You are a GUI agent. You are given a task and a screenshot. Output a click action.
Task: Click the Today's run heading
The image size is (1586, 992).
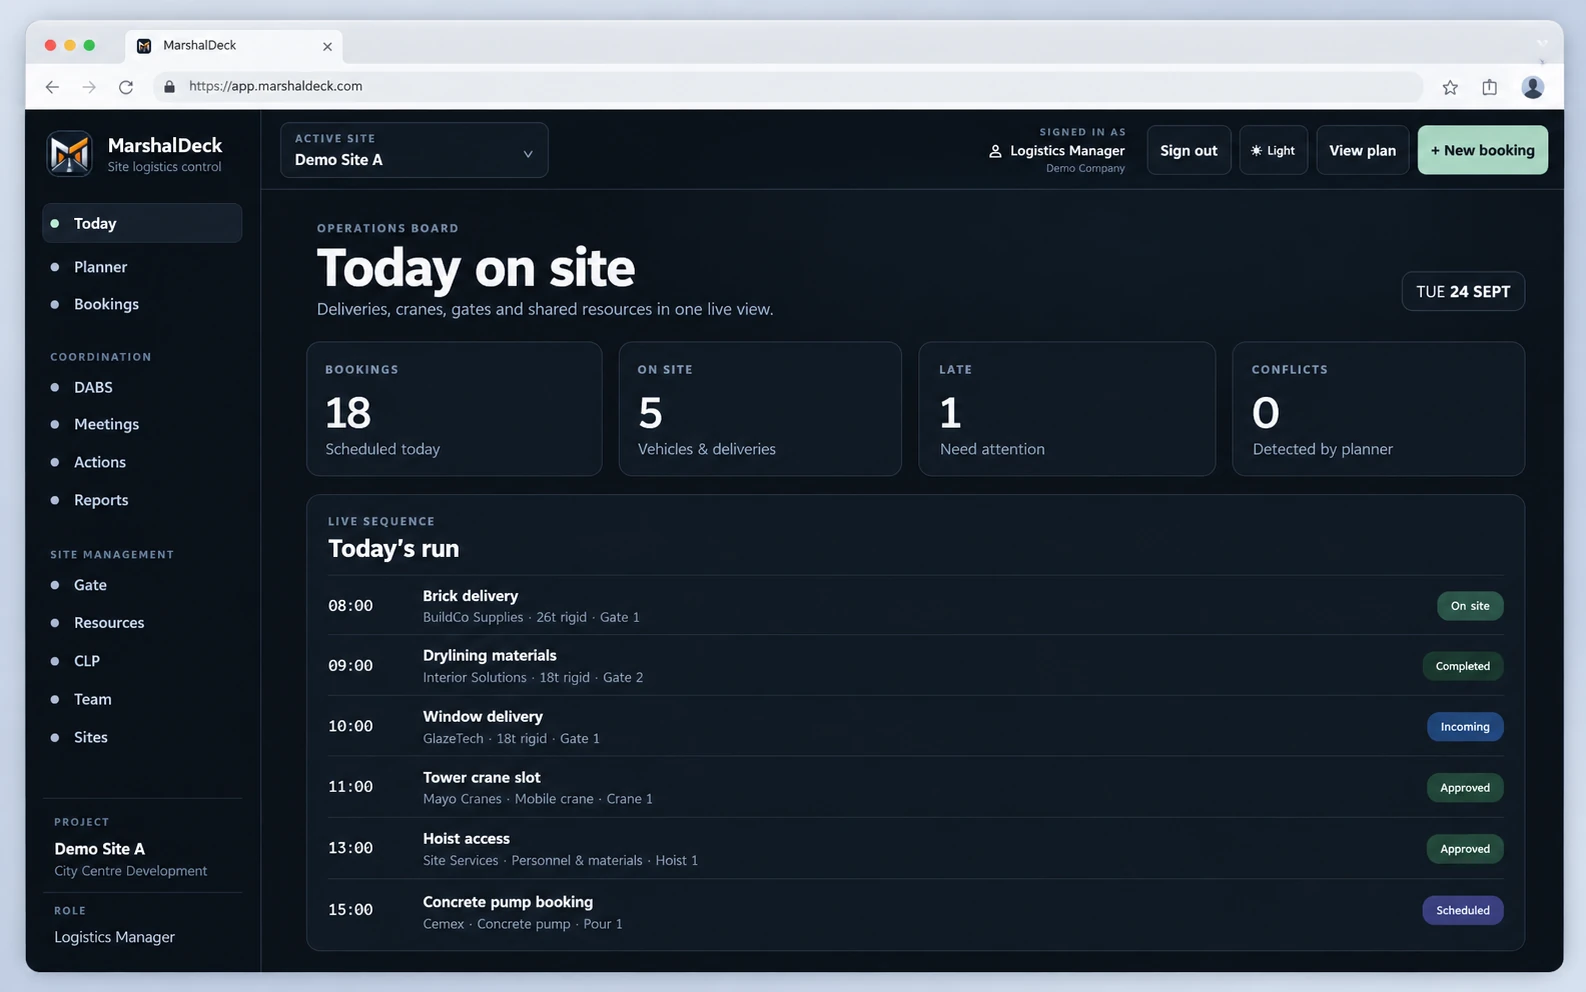tap(393, 549)
